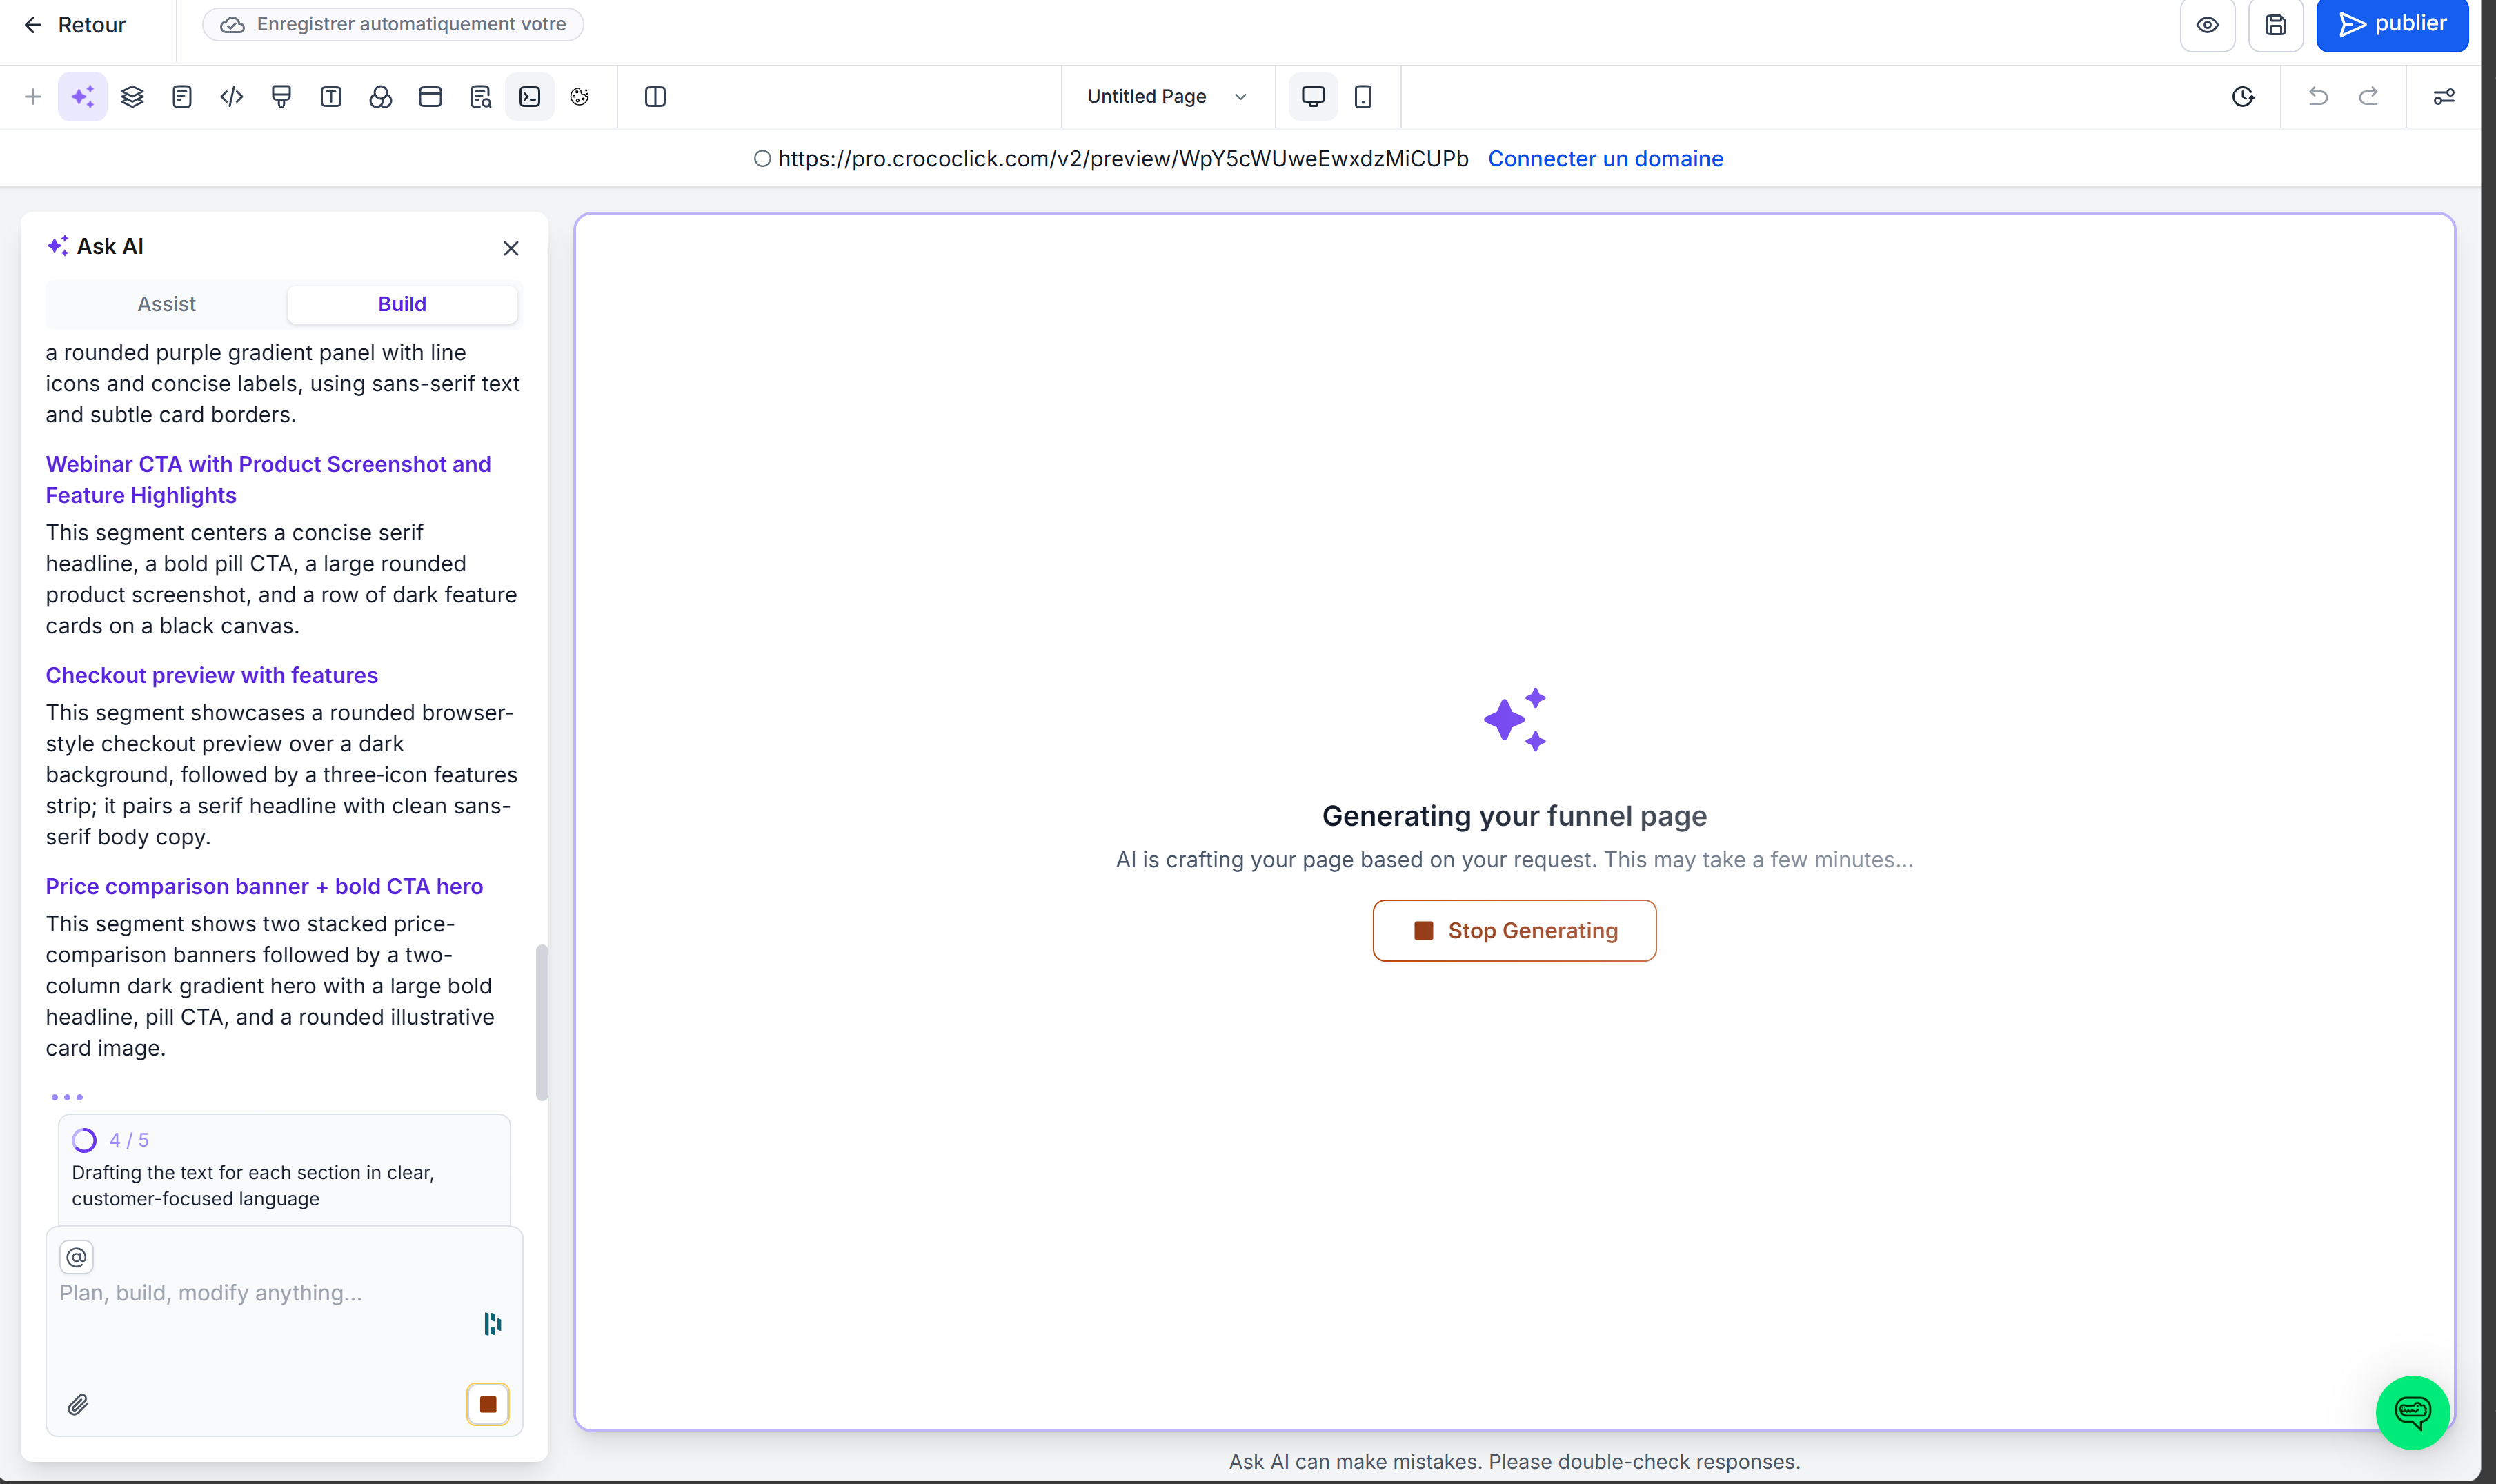Attach a file with paperclip icon
The image size is (2496, 1484).
(x=78, y=1405)
